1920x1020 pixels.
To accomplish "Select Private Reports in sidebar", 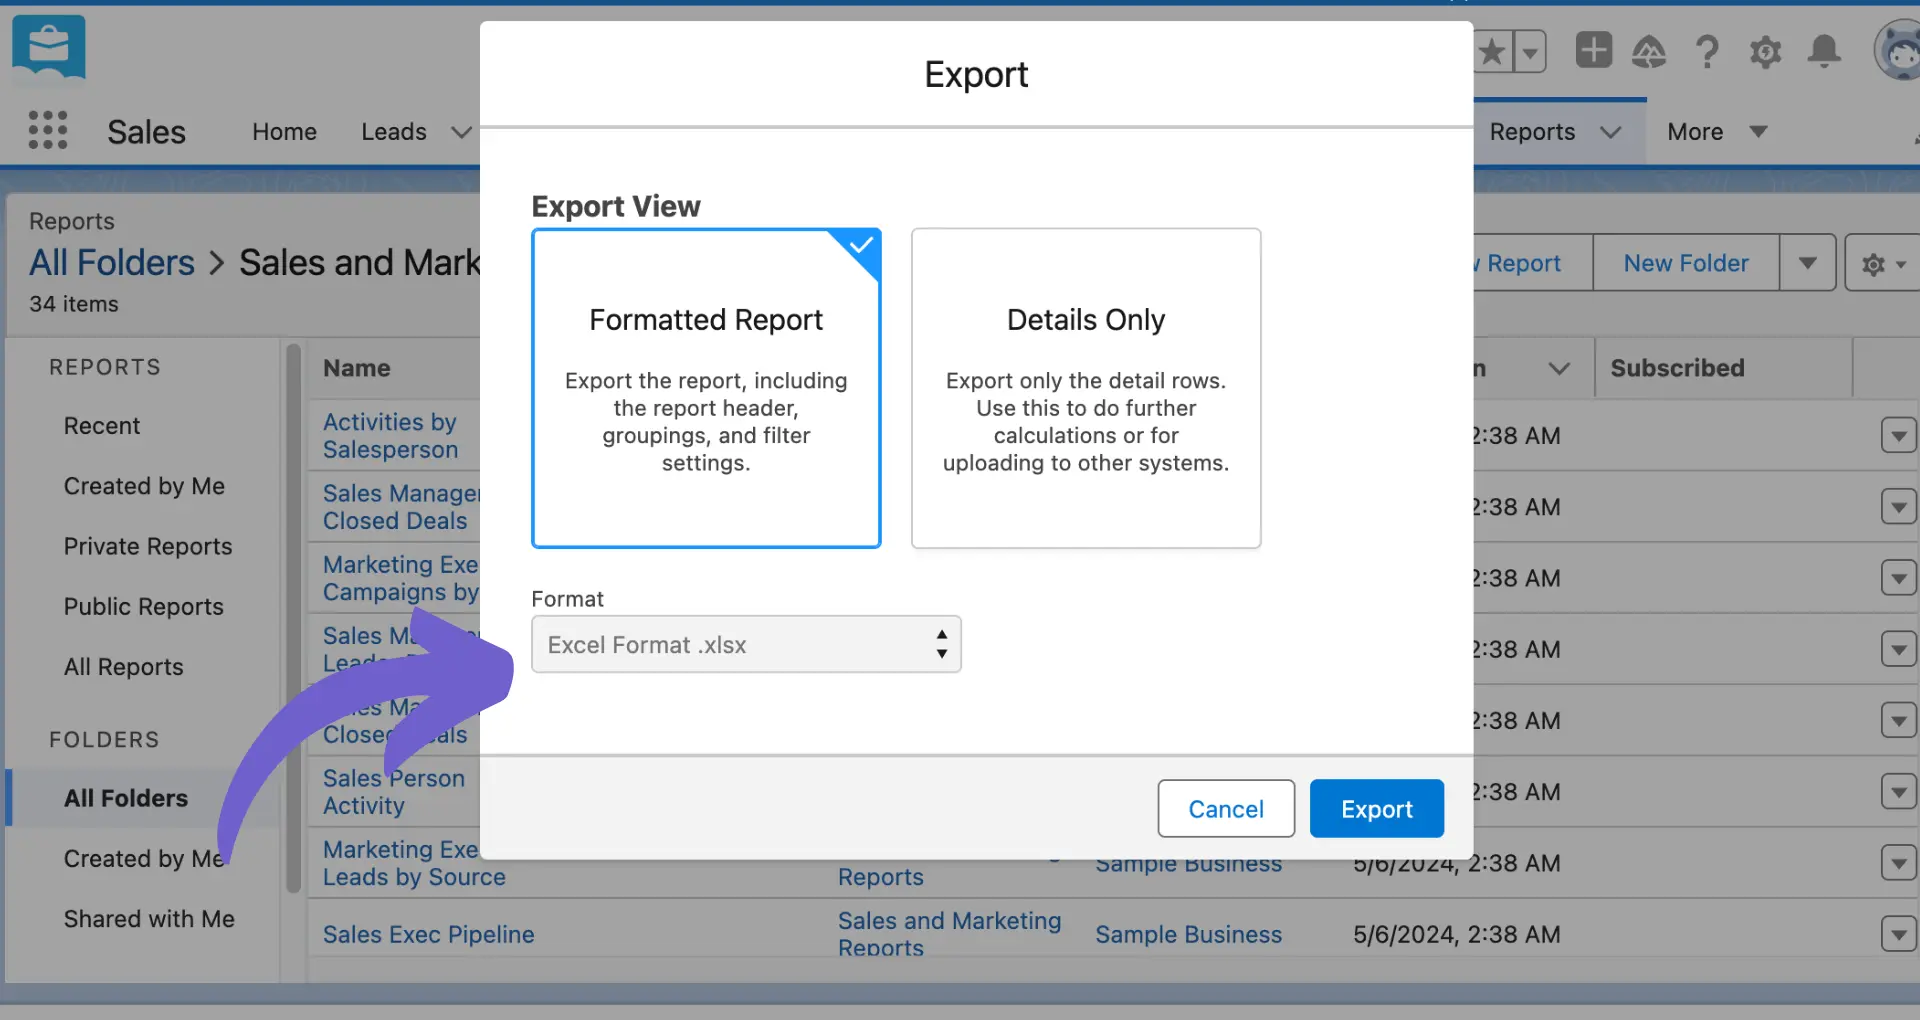I will [148, 546].
